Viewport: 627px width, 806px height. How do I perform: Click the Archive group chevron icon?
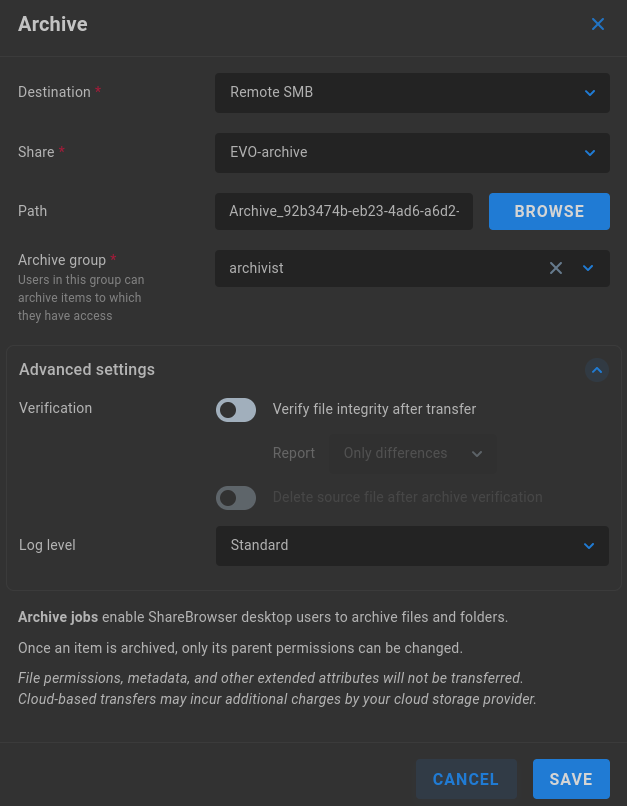pos(589,268)
